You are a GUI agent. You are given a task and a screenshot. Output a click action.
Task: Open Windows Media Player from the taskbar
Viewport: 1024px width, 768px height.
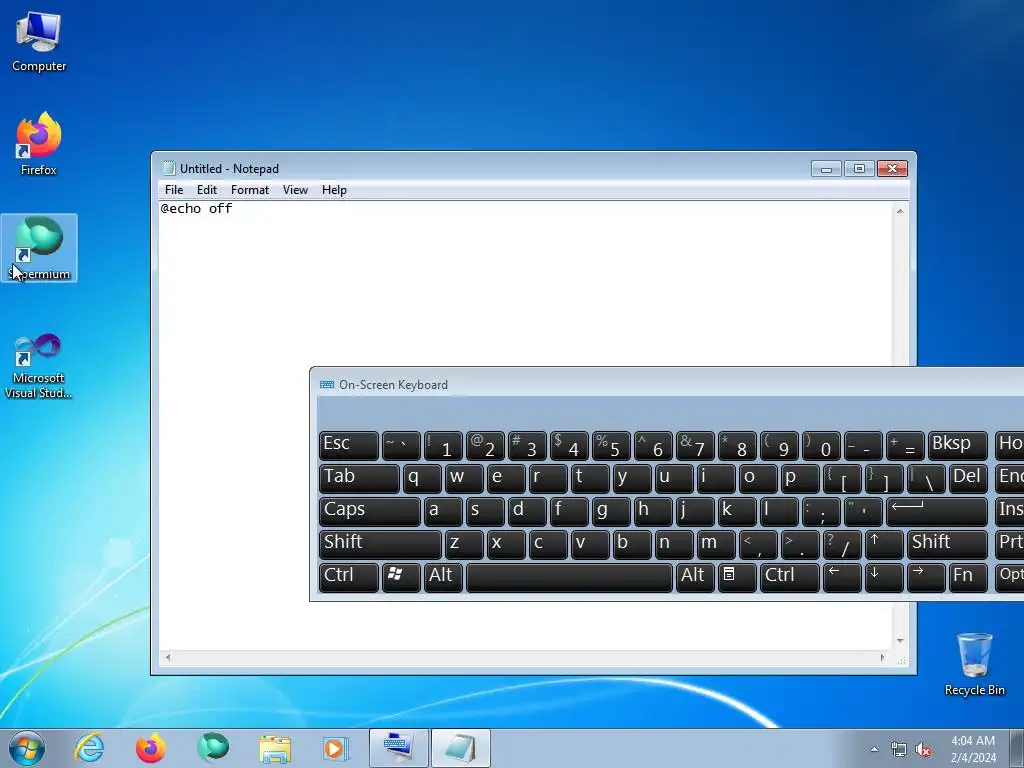coord(336,748)
